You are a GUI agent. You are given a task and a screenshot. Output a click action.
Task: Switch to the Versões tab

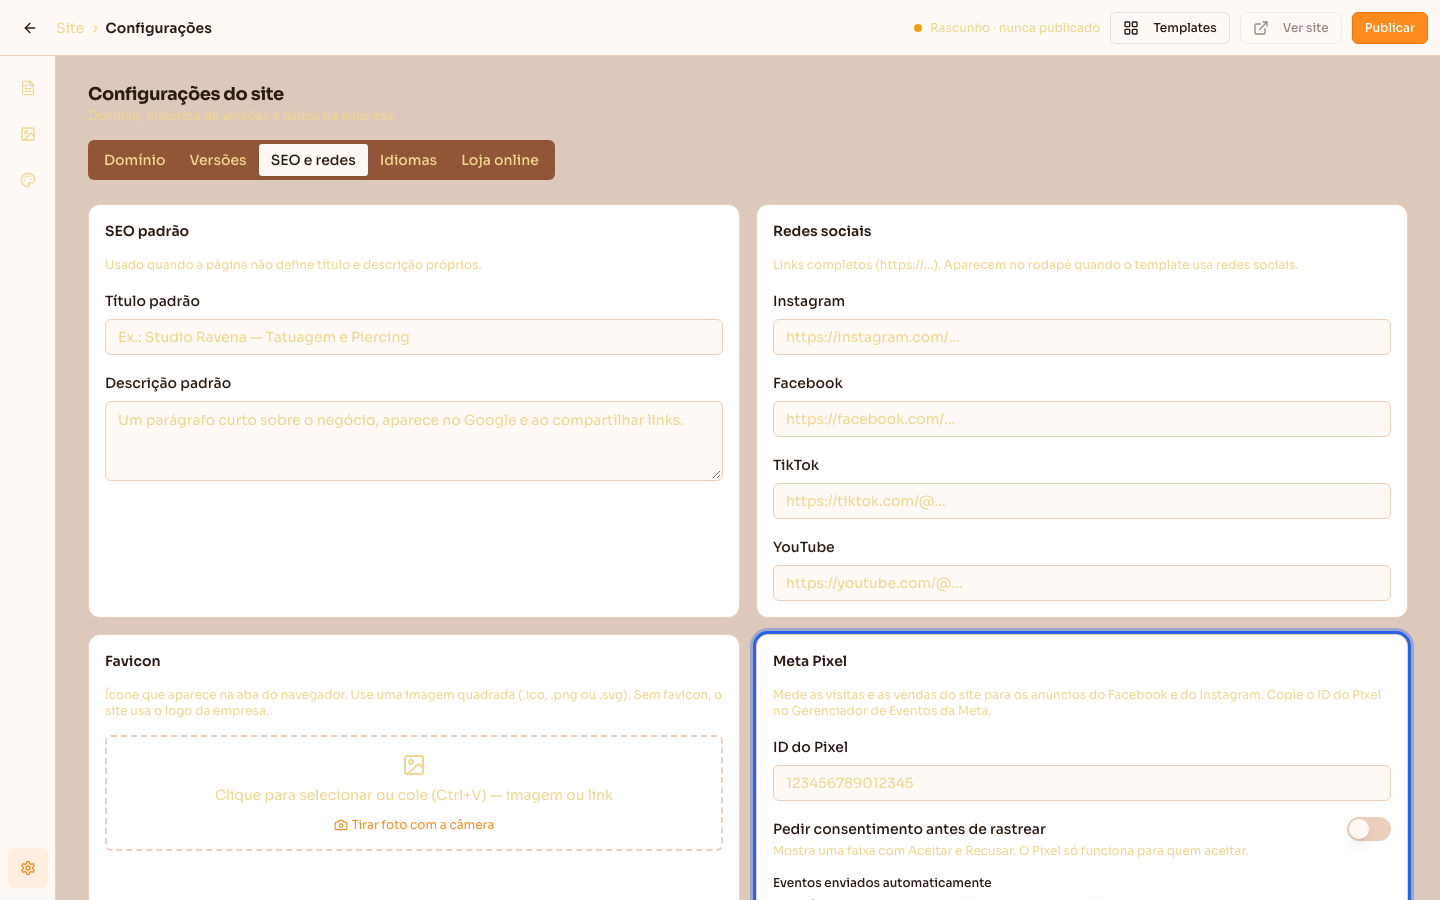pos(218,160)
